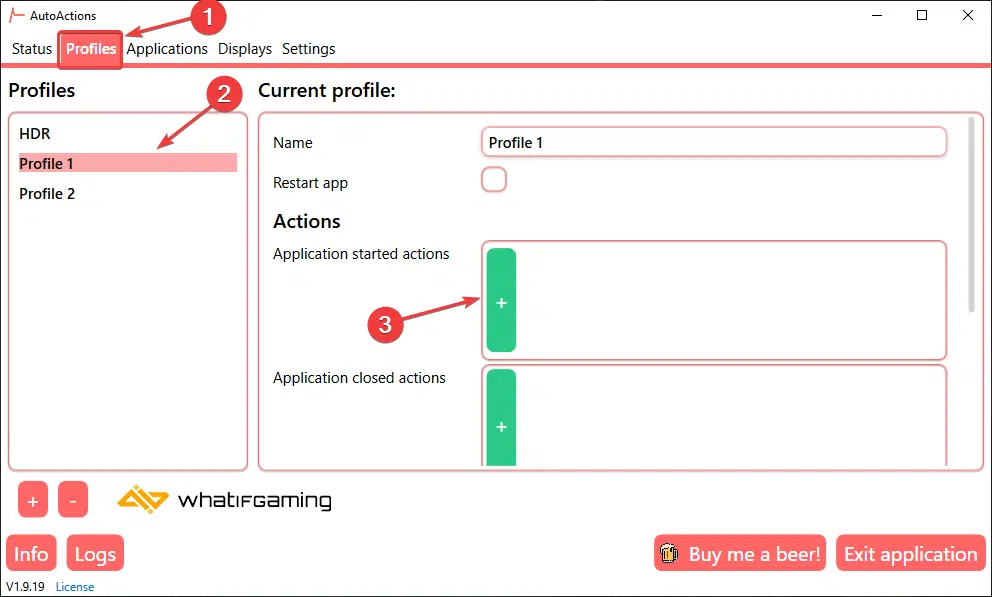992x597 pixels.
Task: Select Profile 2 in the list
Action: pos(47,194)
